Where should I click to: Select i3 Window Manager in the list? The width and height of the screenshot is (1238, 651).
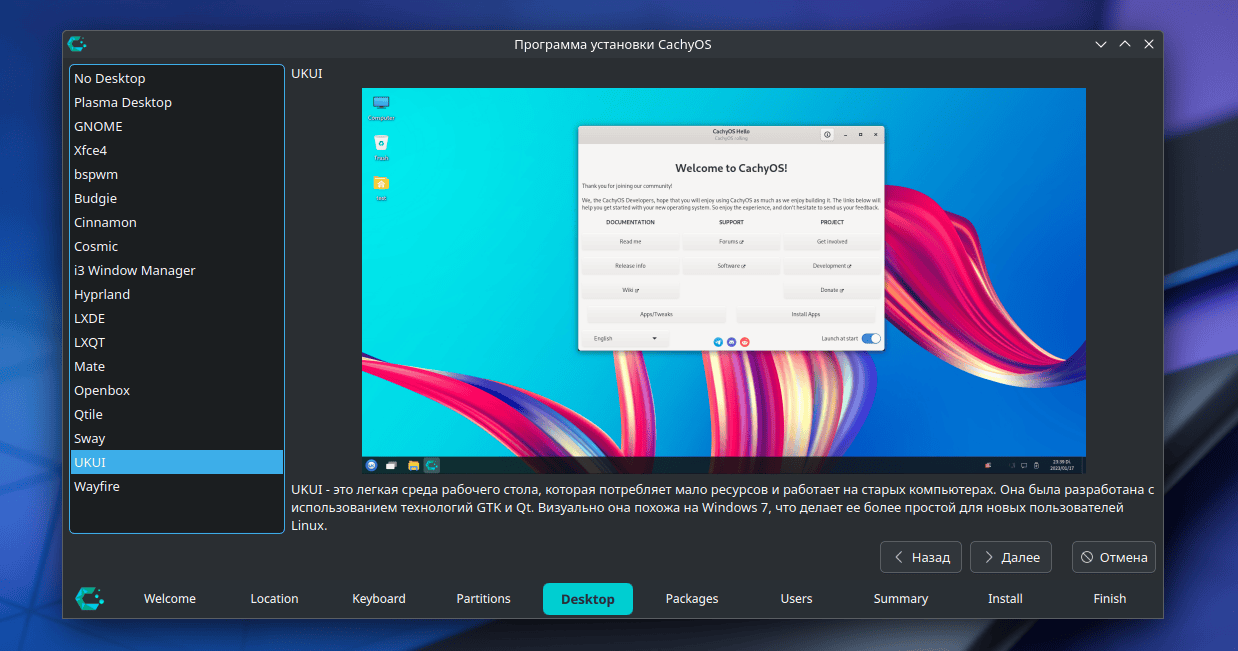pos(135,270)
